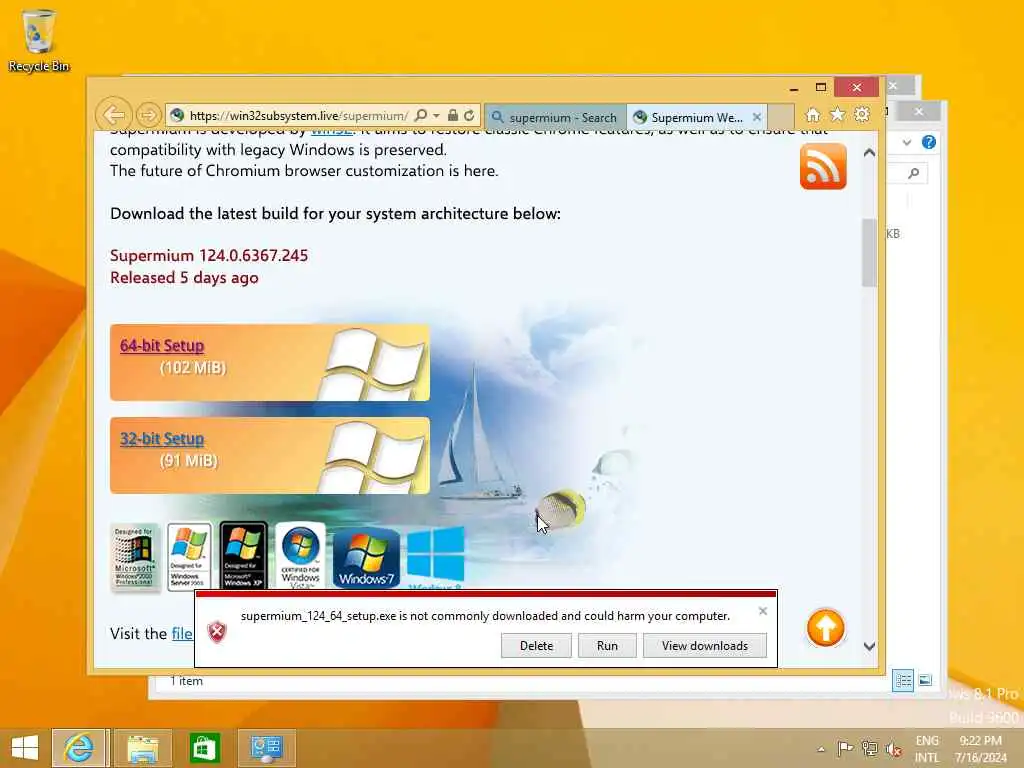
Task: Click the security lock icon
Action: (453, 116)
